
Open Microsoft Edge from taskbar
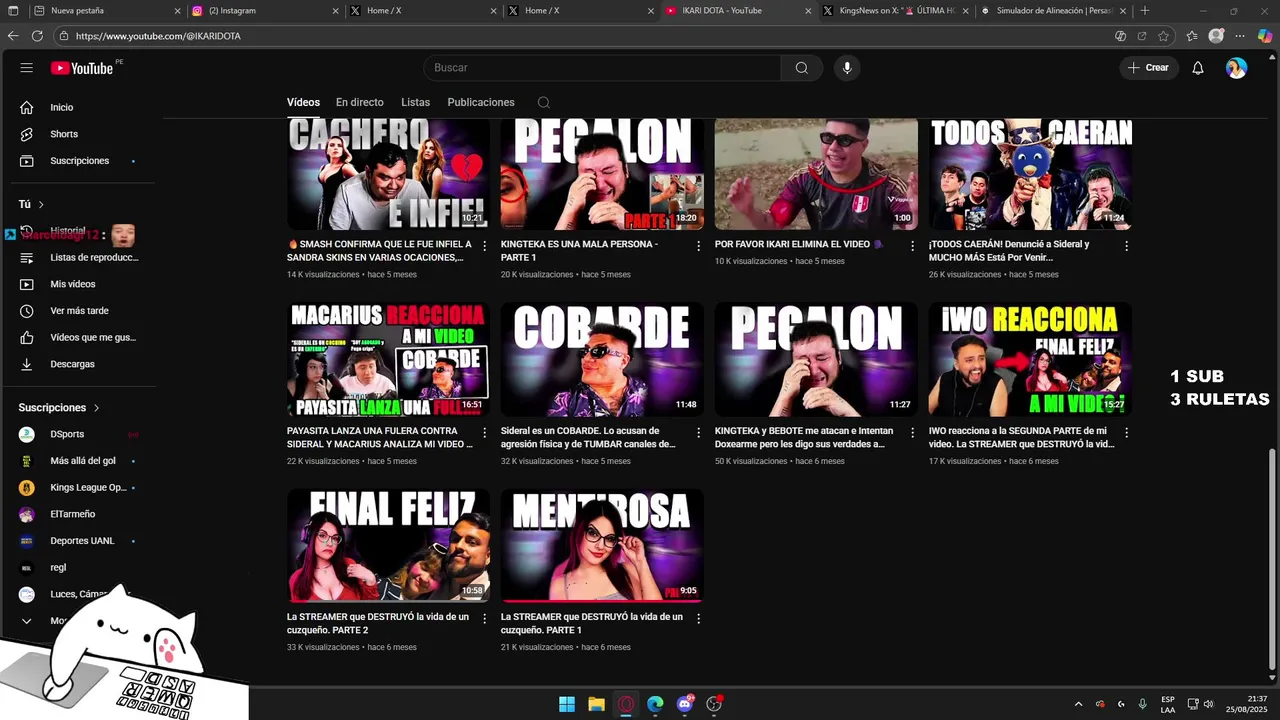(x=655, y=704)
